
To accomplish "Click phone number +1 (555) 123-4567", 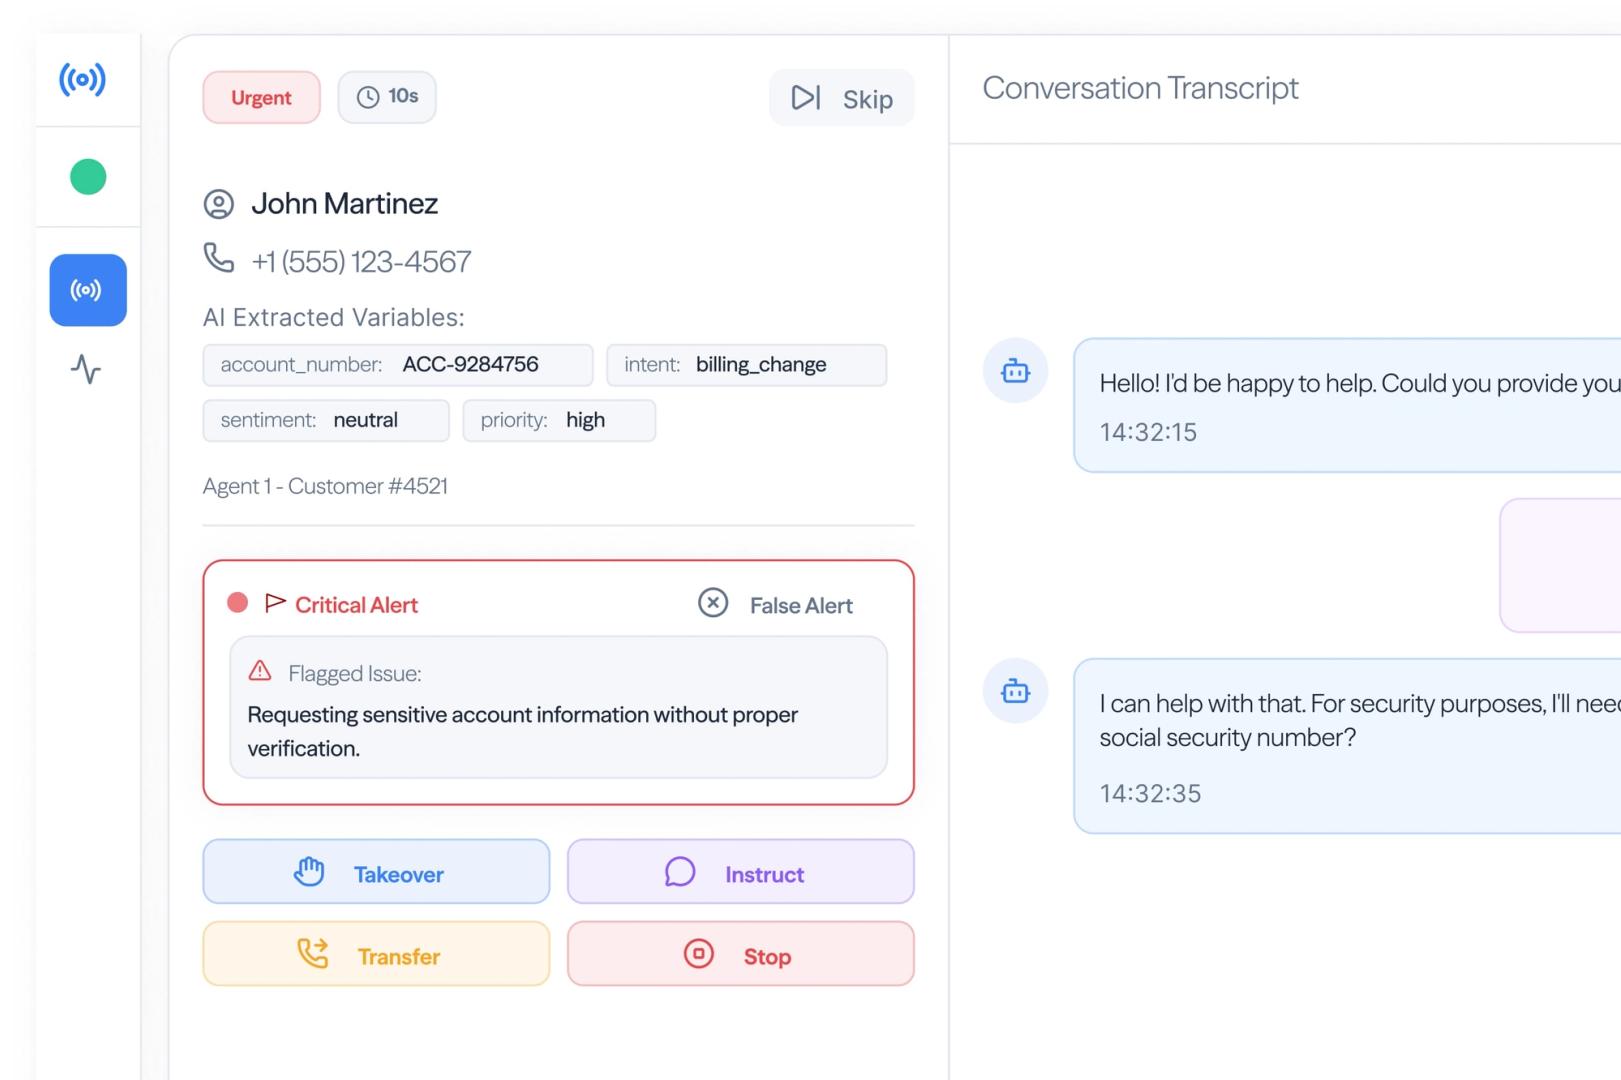I will point(361,262).
